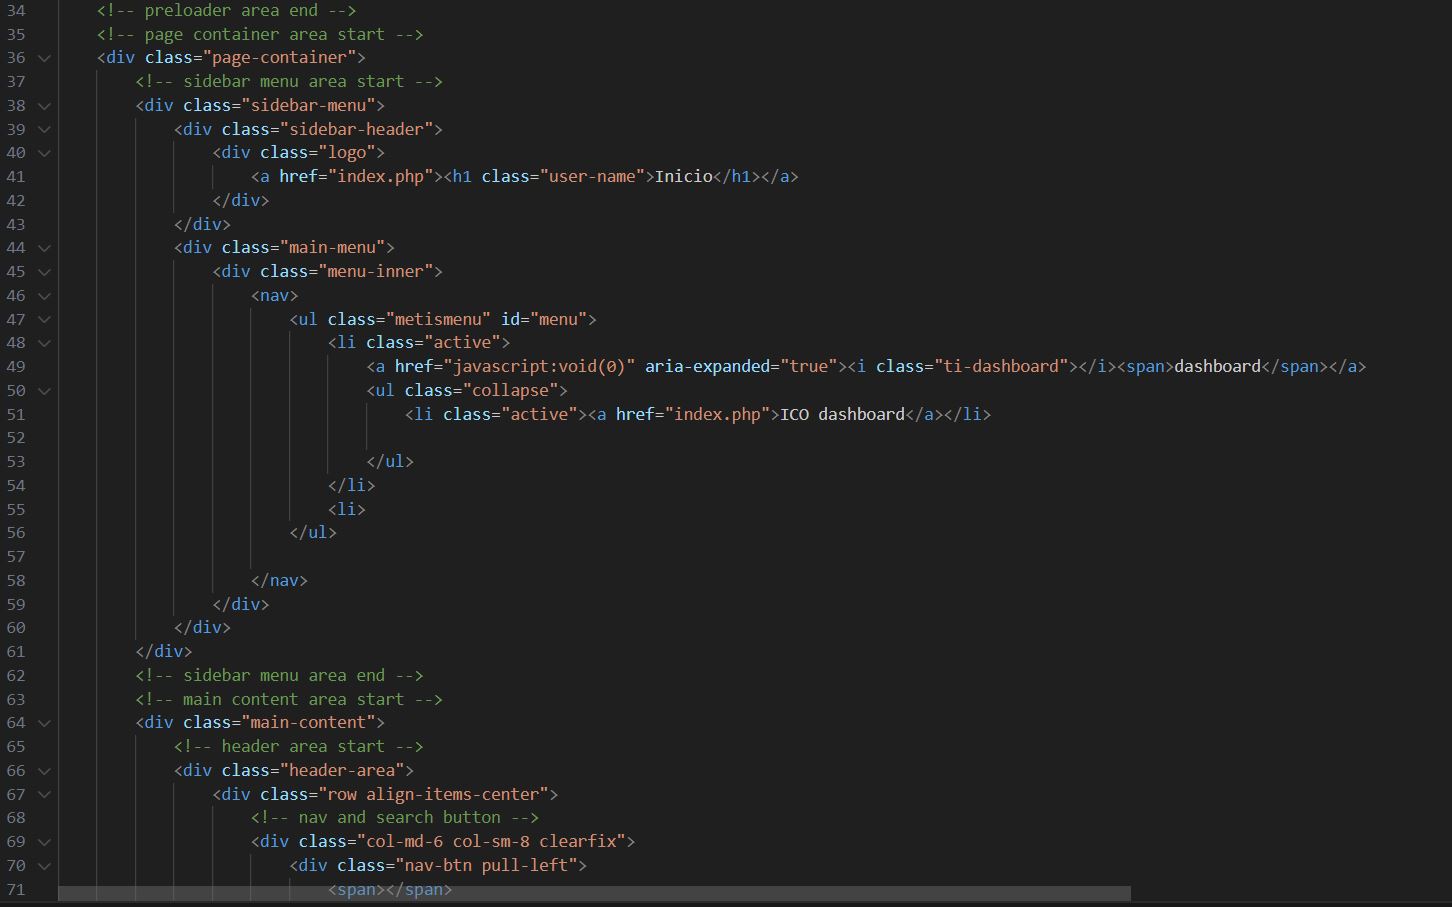
Task: Click the word Inicio on line 41
Action: [684, 176]
